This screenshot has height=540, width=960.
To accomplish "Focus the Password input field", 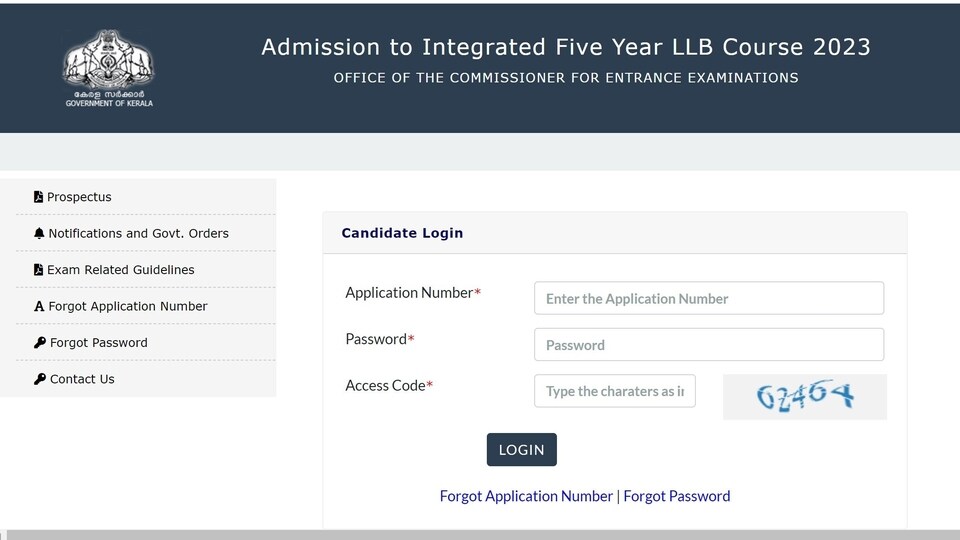I will point(709,345).
